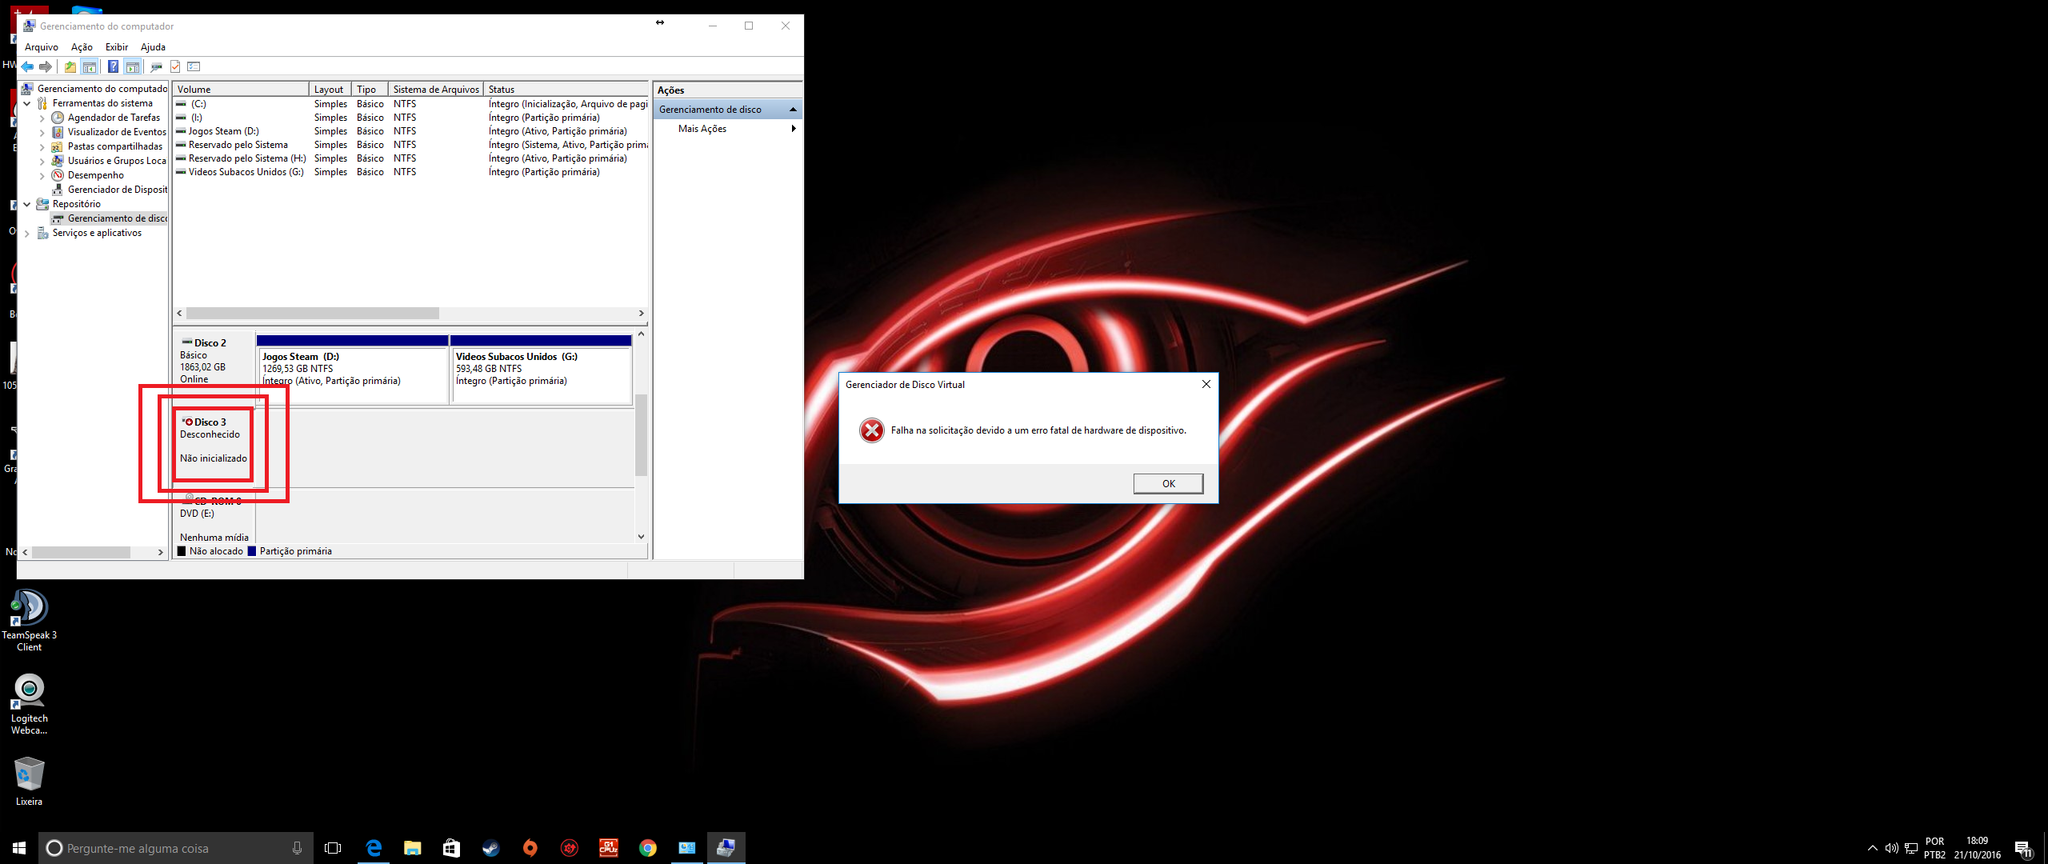Open Origin from the taskbar

pos(530,848)
